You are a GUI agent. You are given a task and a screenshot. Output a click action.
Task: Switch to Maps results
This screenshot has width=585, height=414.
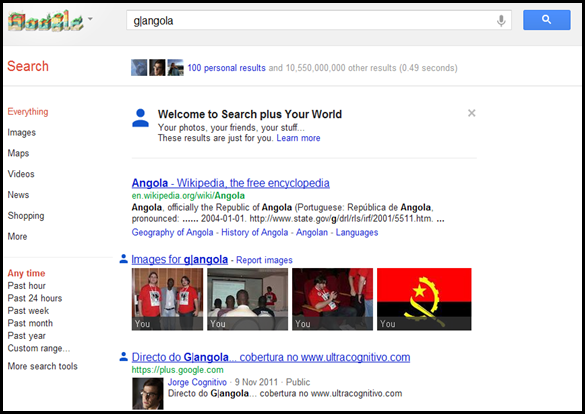[18, 153]
